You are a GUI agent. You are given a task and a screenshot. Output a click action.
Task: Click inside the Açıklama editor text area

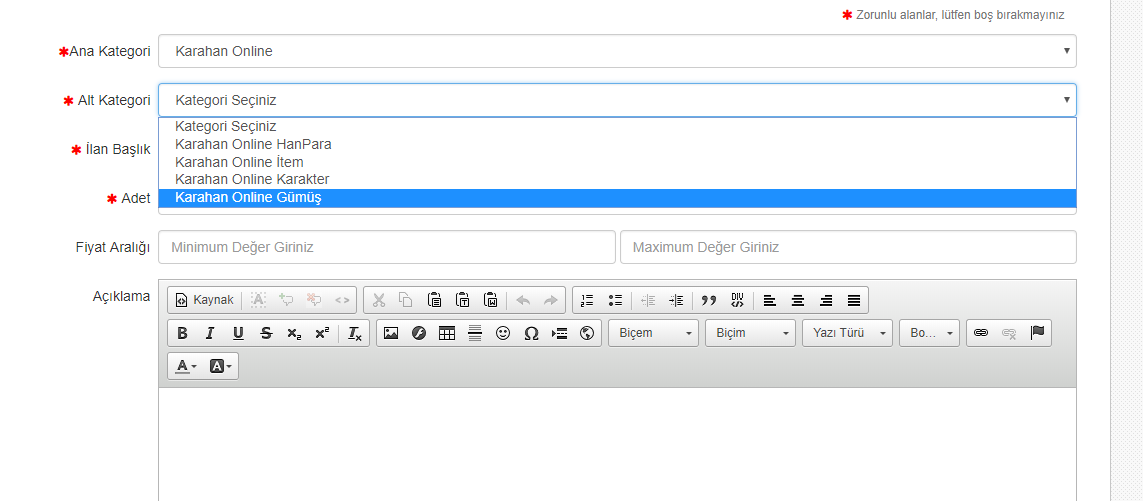tap(617, 443)
